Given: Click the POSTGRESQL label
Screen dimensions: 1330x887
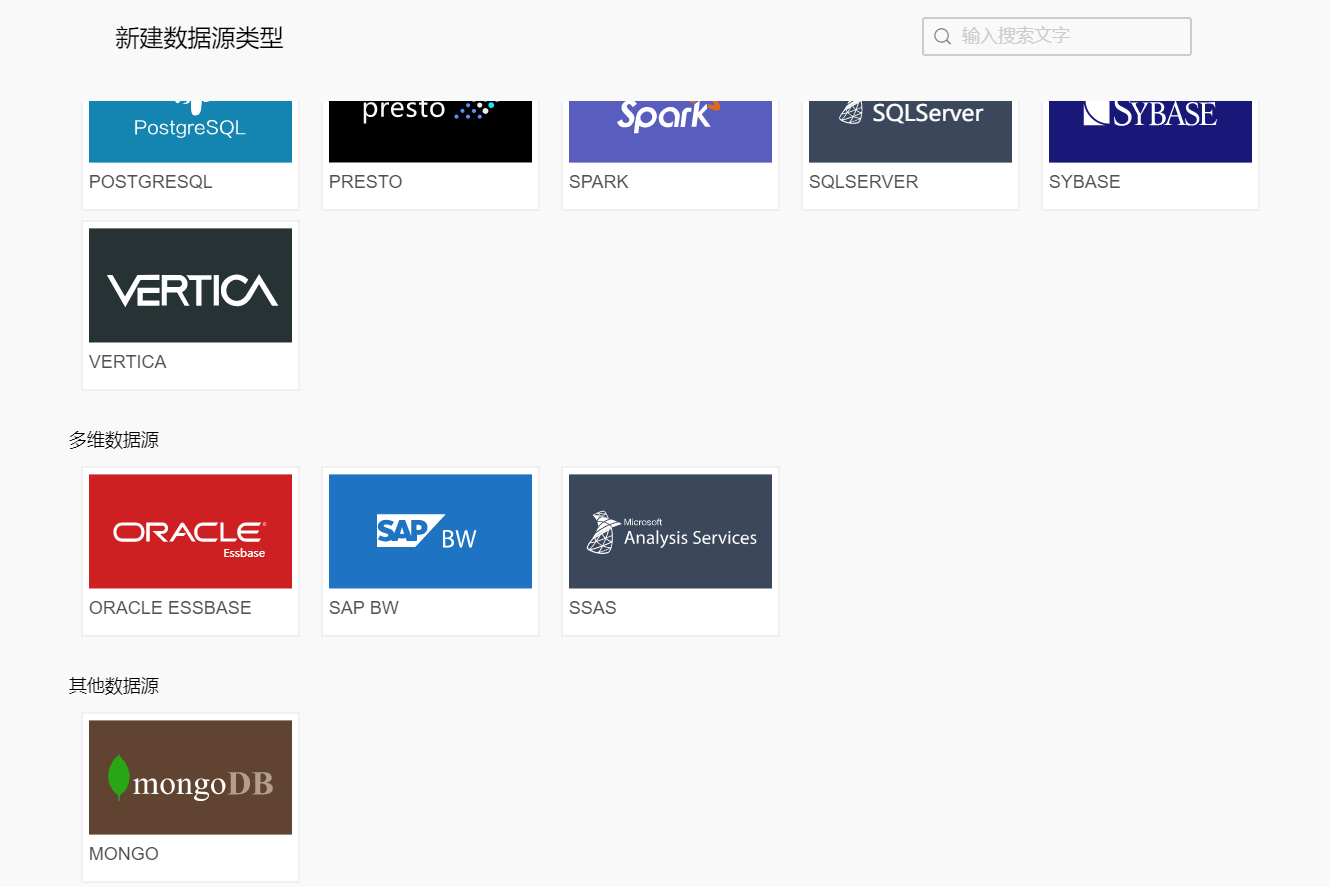Looking at the screenshot, I should pyautogui.click(x=151, y=182).
